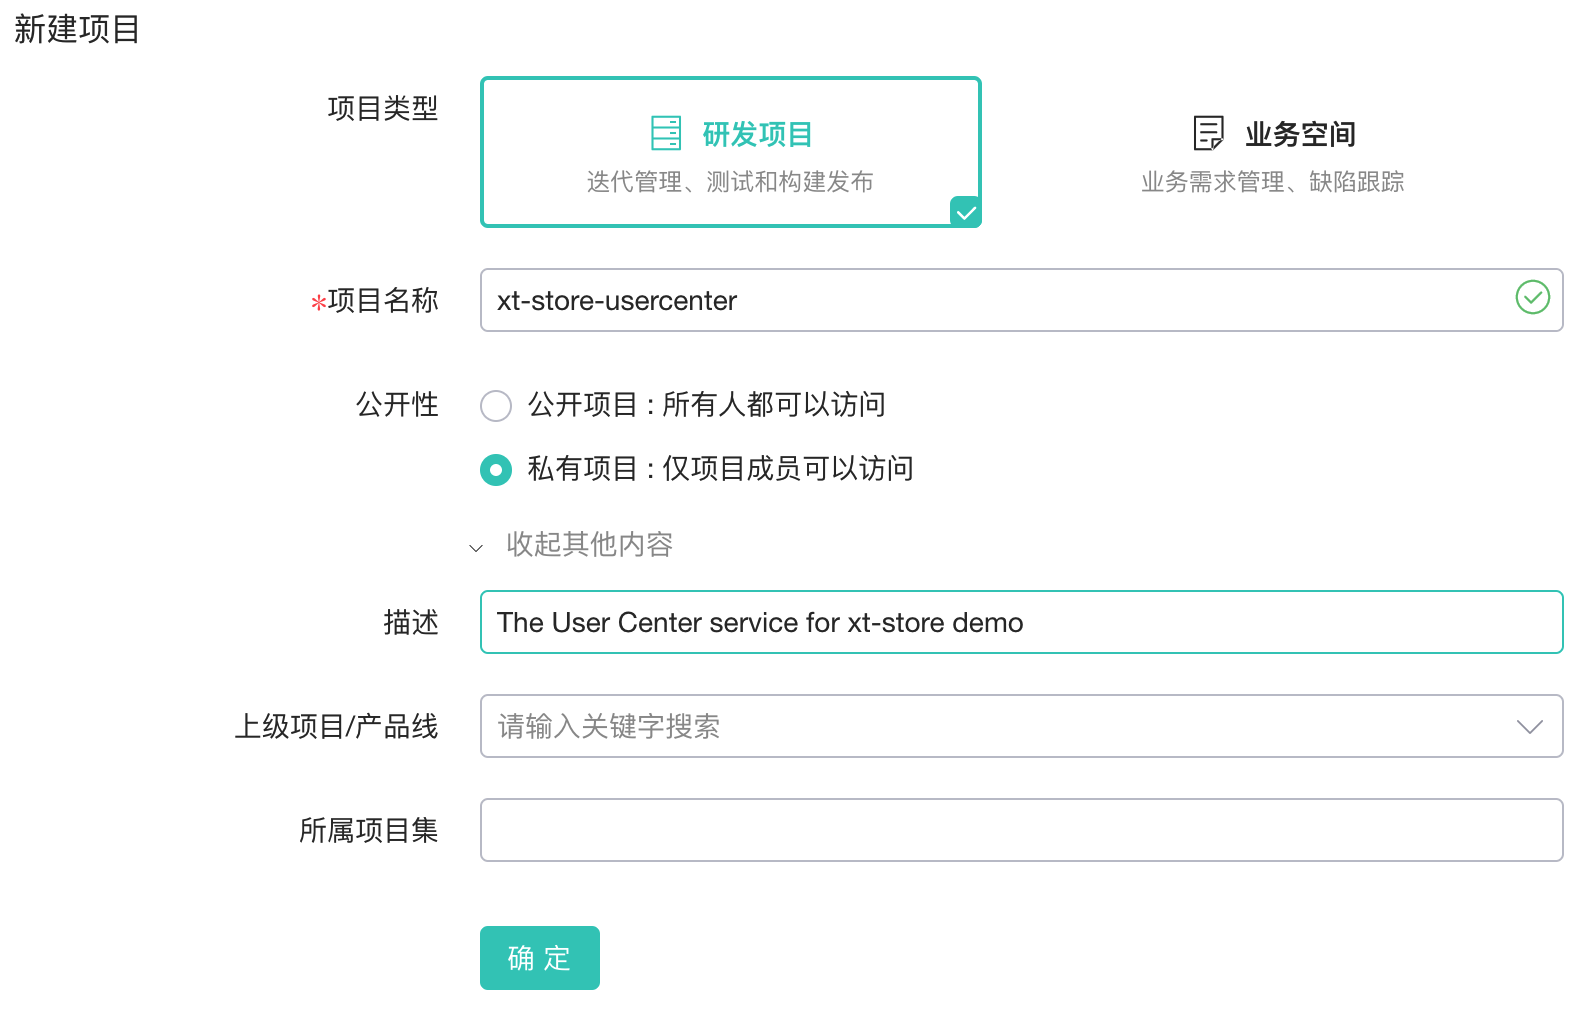The height and width of the screenshot is (1014, 1594).
Task: Select the 公开项目 radio button
Action: coord(496,406)
